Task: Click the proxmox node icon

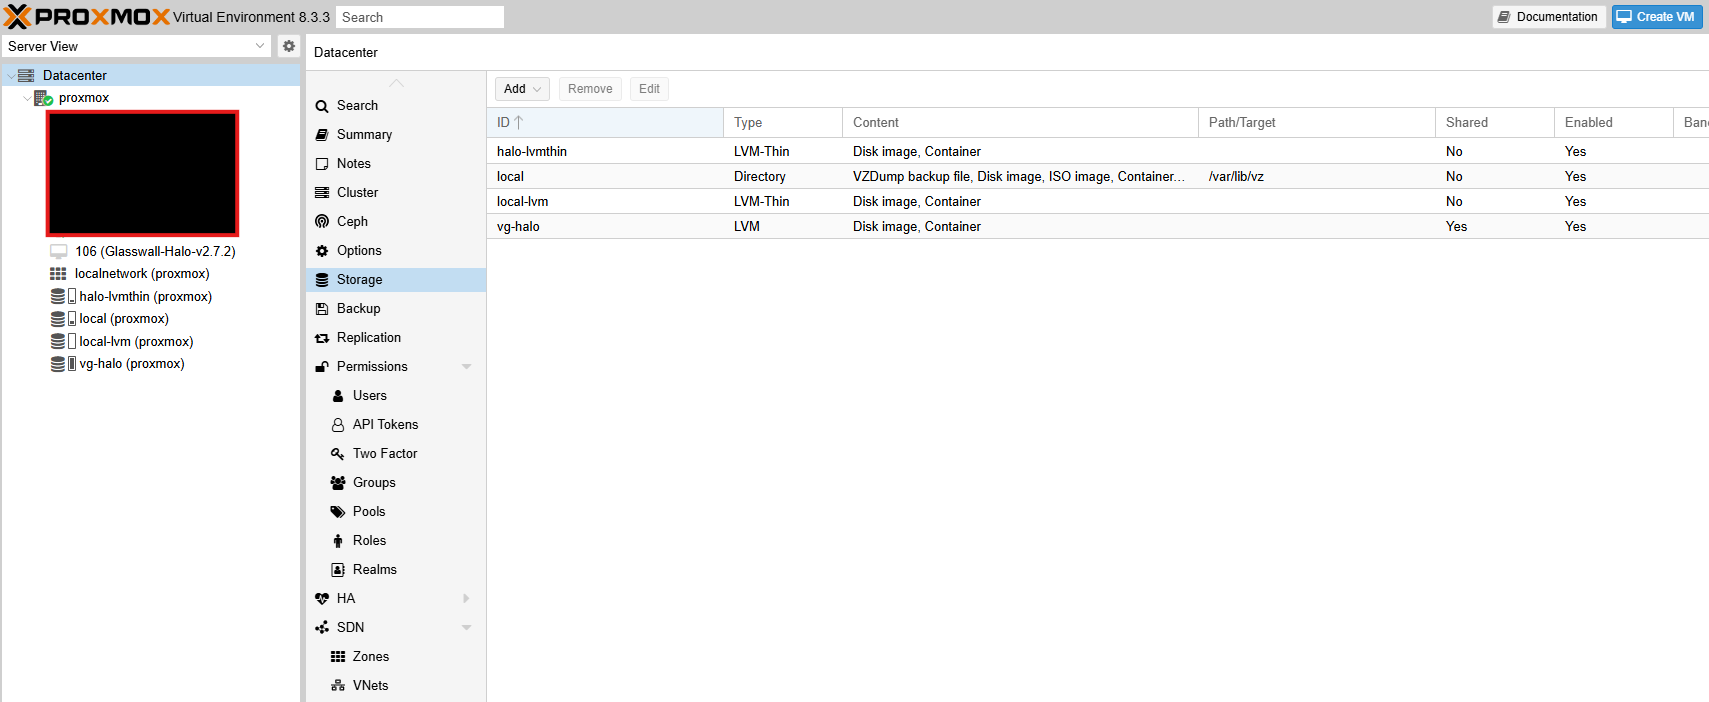Action: tap(43, 98)
